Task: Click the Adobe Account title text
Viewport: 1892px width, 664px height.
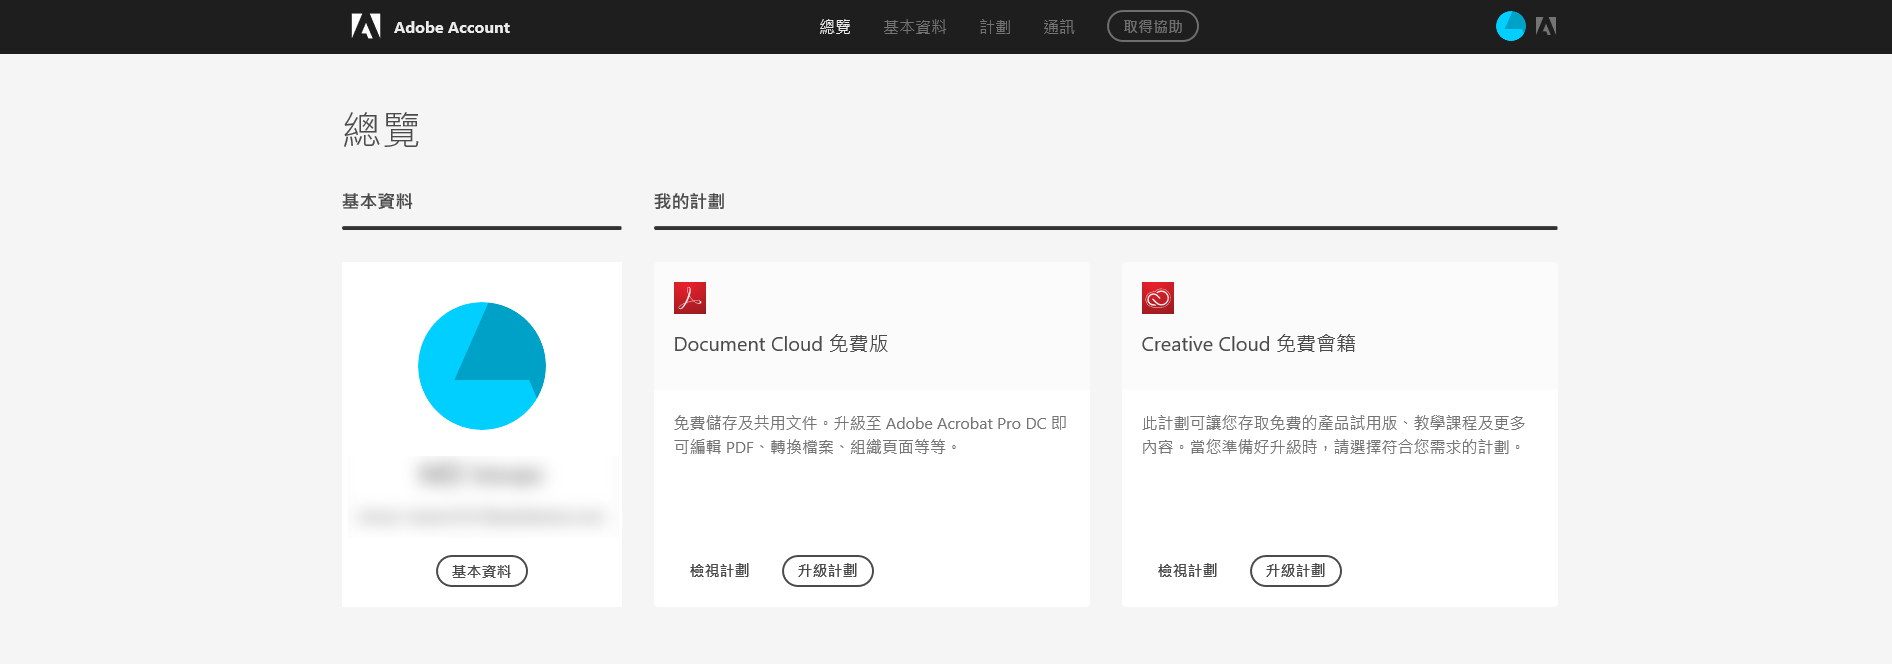Action: tap(452, 27)
